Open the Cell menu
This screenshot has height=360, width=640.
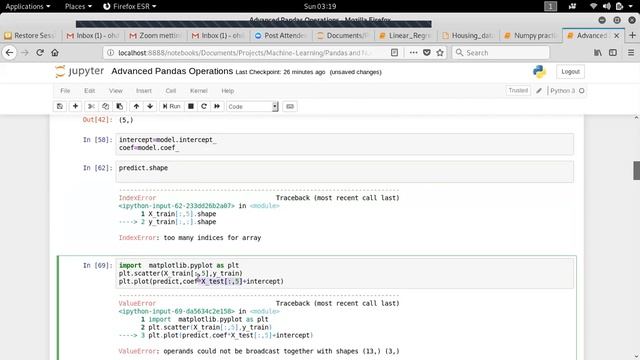click(x=171, y=91)
